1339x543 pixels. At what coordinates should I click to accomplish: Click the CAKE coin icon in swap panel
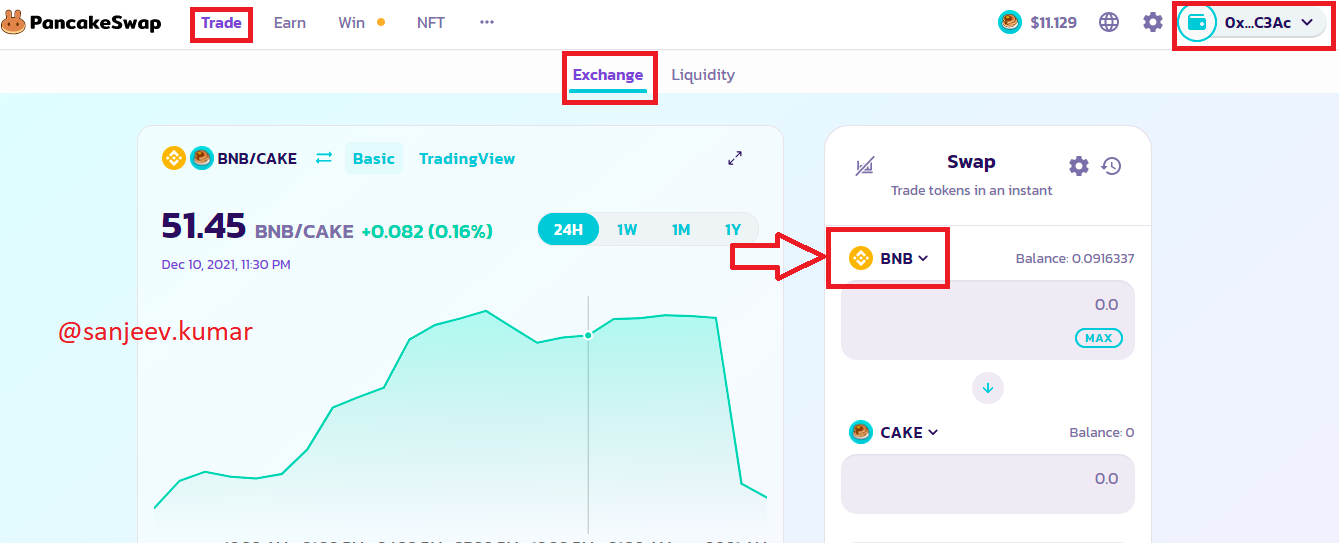(x=861, y=432)
